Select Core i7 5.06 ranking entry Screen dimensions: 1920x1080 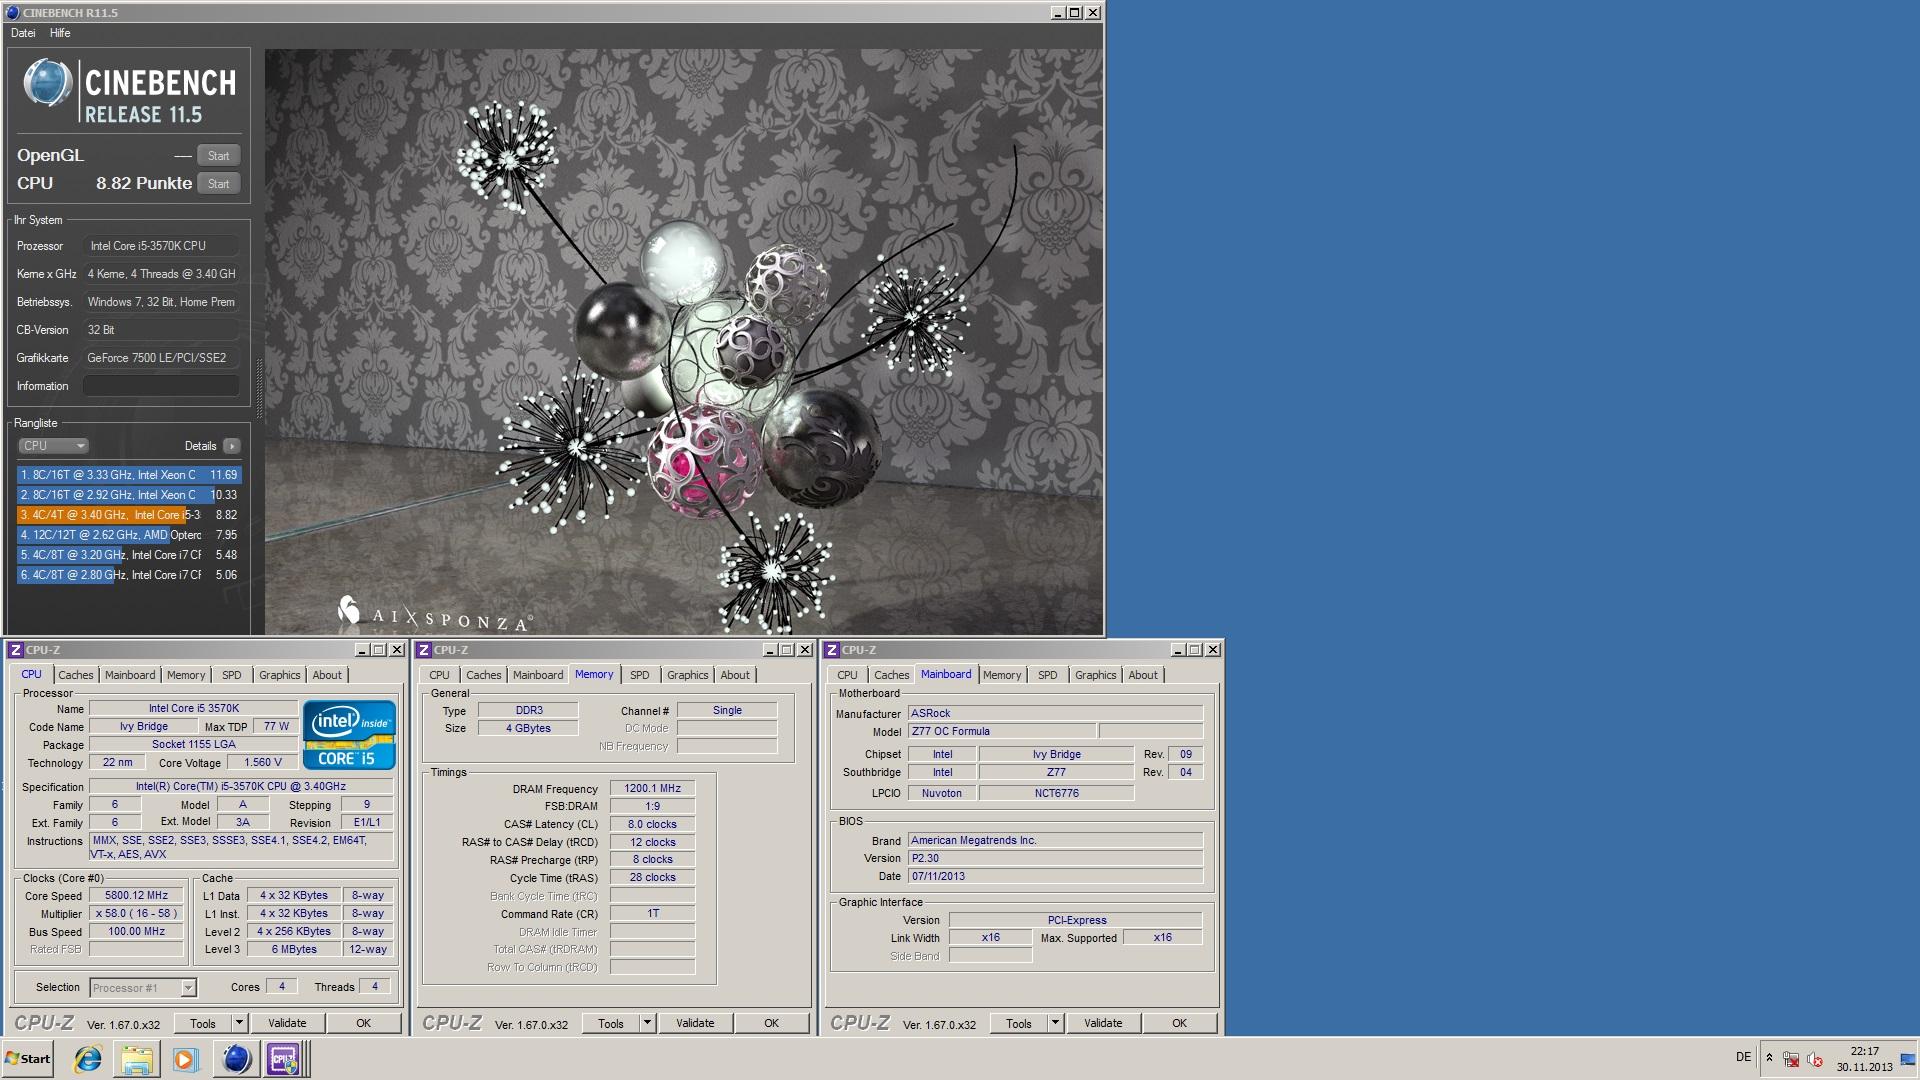129,575
